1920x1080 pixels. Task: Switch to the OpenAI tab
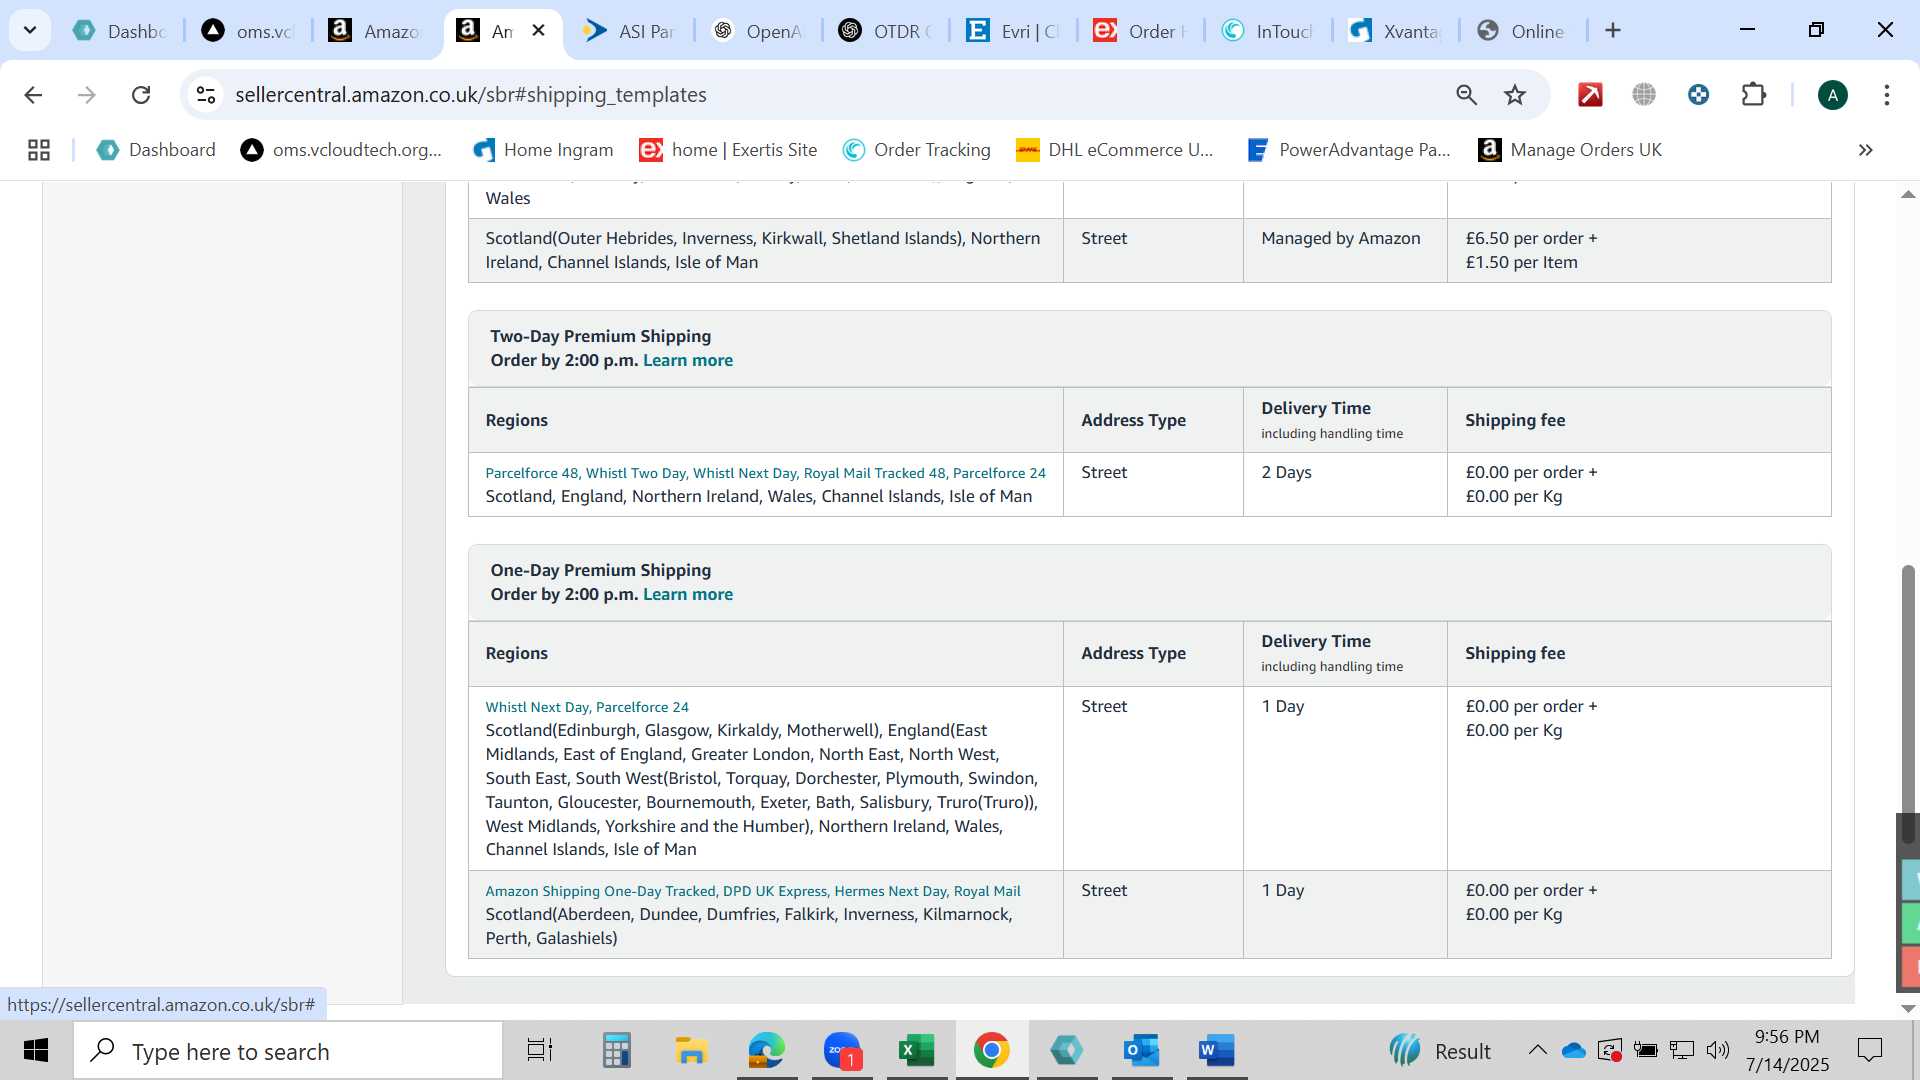coord(757,31)
